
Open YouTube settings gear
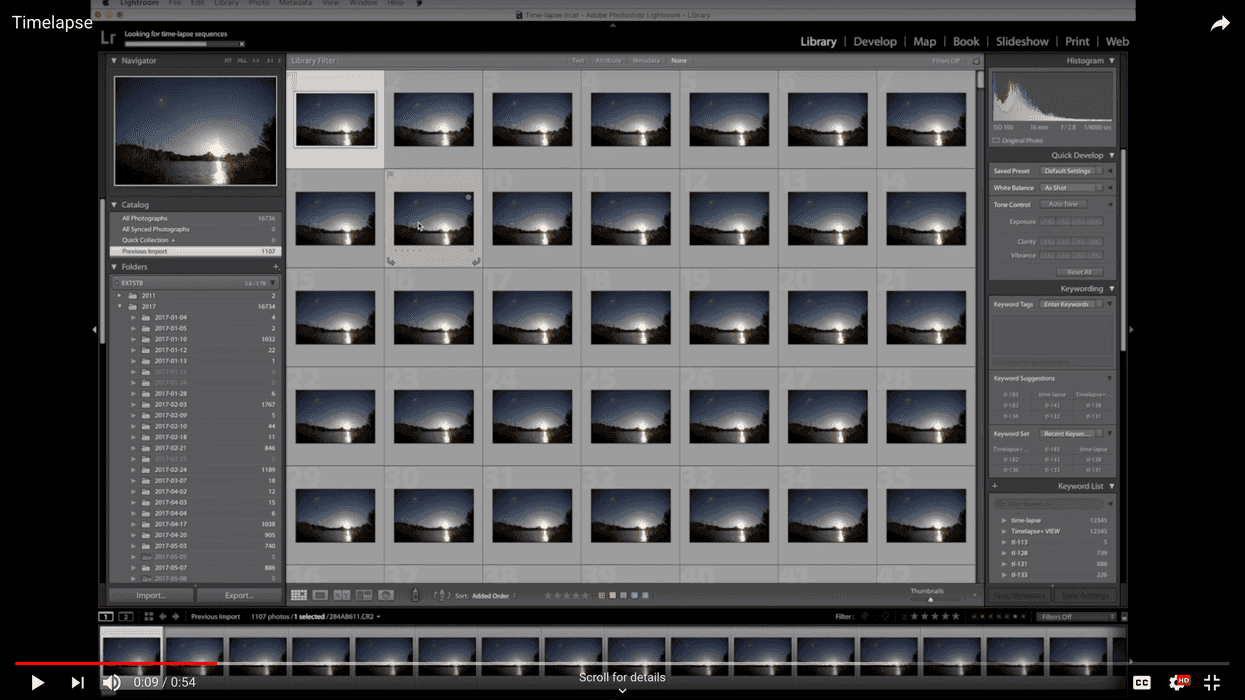click(1178, 682)
